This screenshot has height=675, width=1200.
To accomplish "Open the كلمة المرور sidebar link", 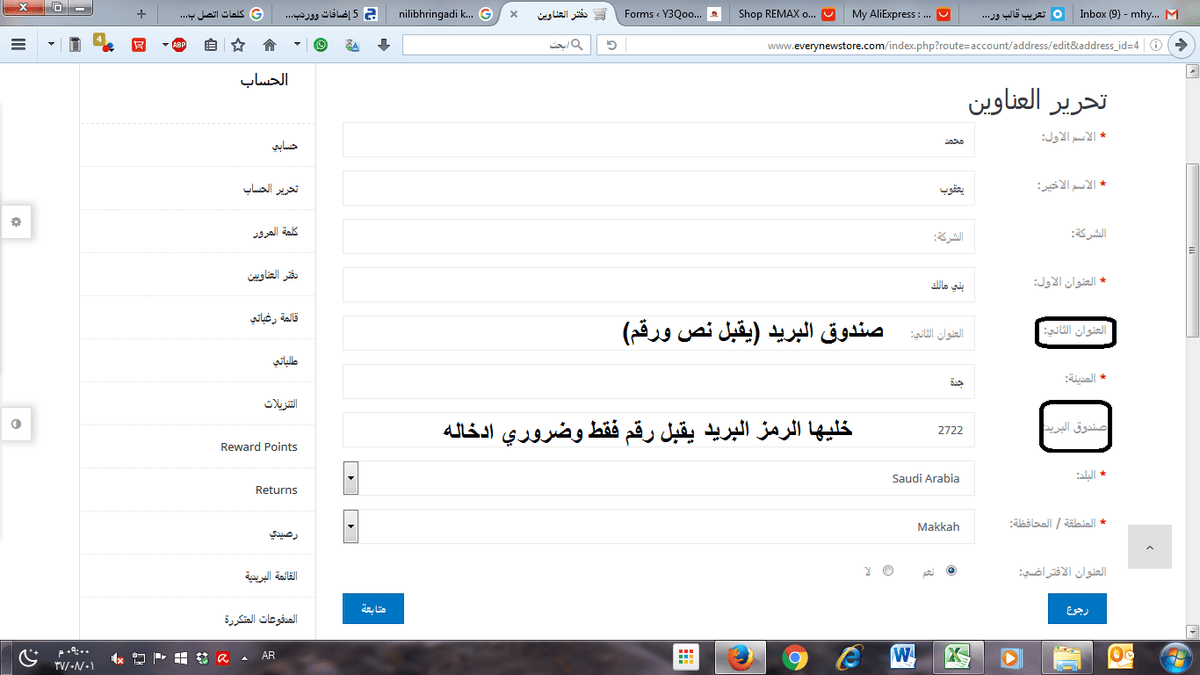I will 276,232.
